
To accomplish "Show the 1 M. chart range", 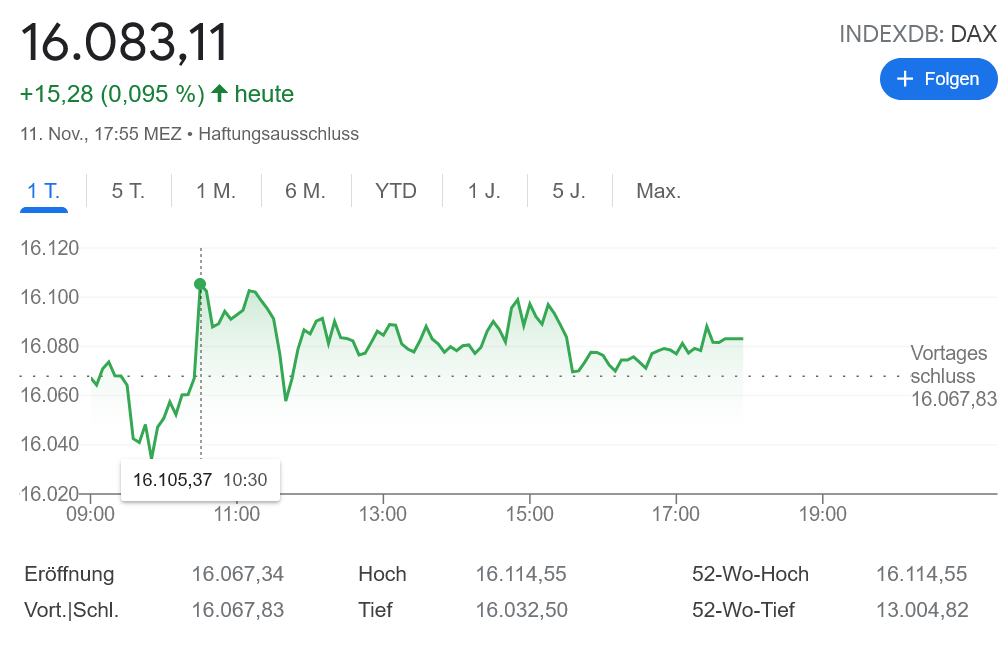I will [x=216, y=191].
